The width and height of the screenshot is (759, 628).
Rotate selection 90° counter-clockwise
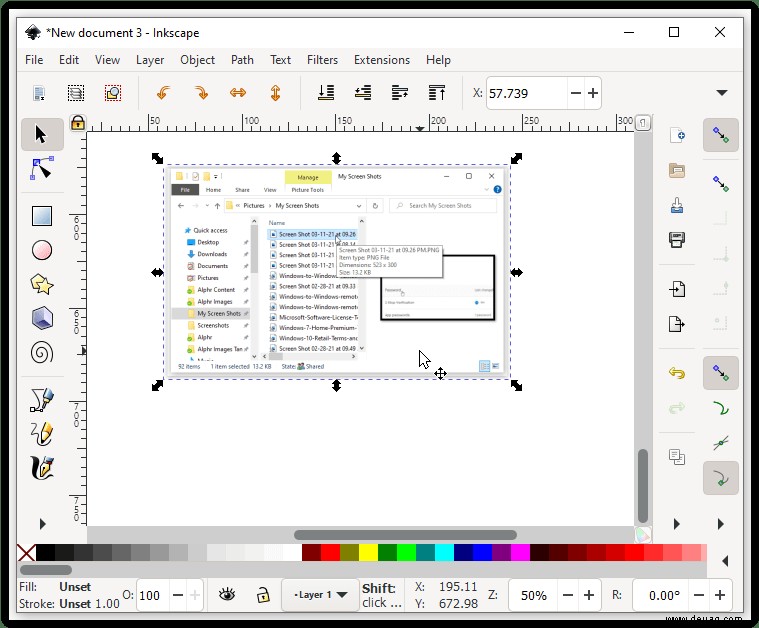point(164,93)
